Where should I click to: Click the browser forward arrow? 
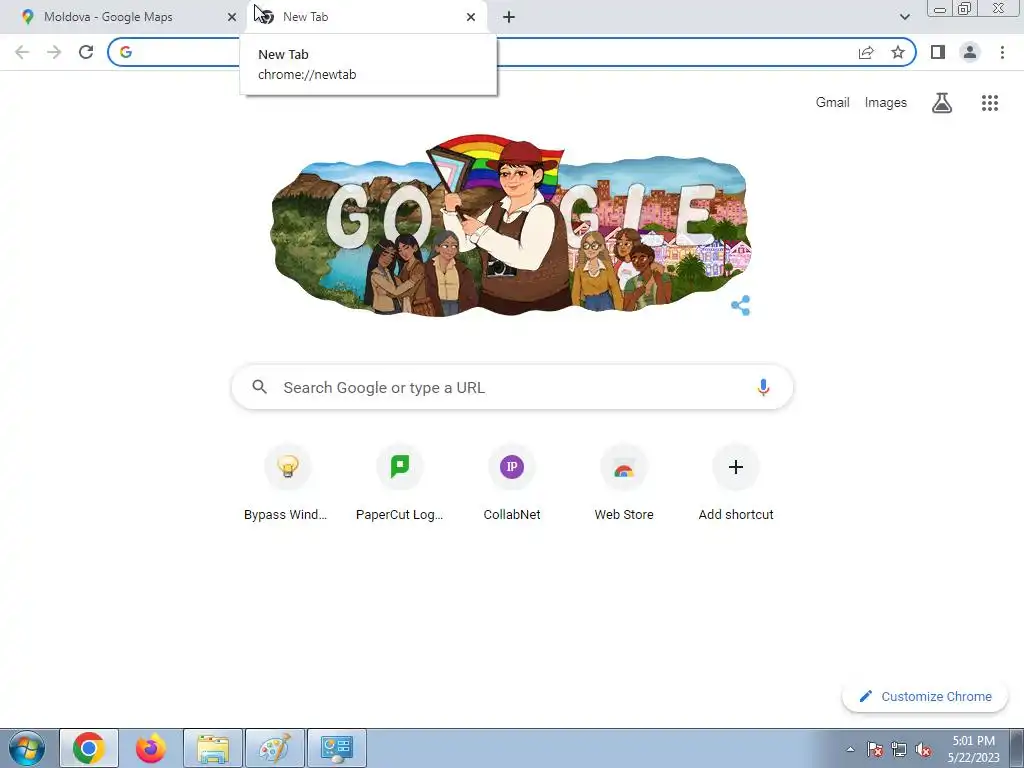tap(54, 52)
